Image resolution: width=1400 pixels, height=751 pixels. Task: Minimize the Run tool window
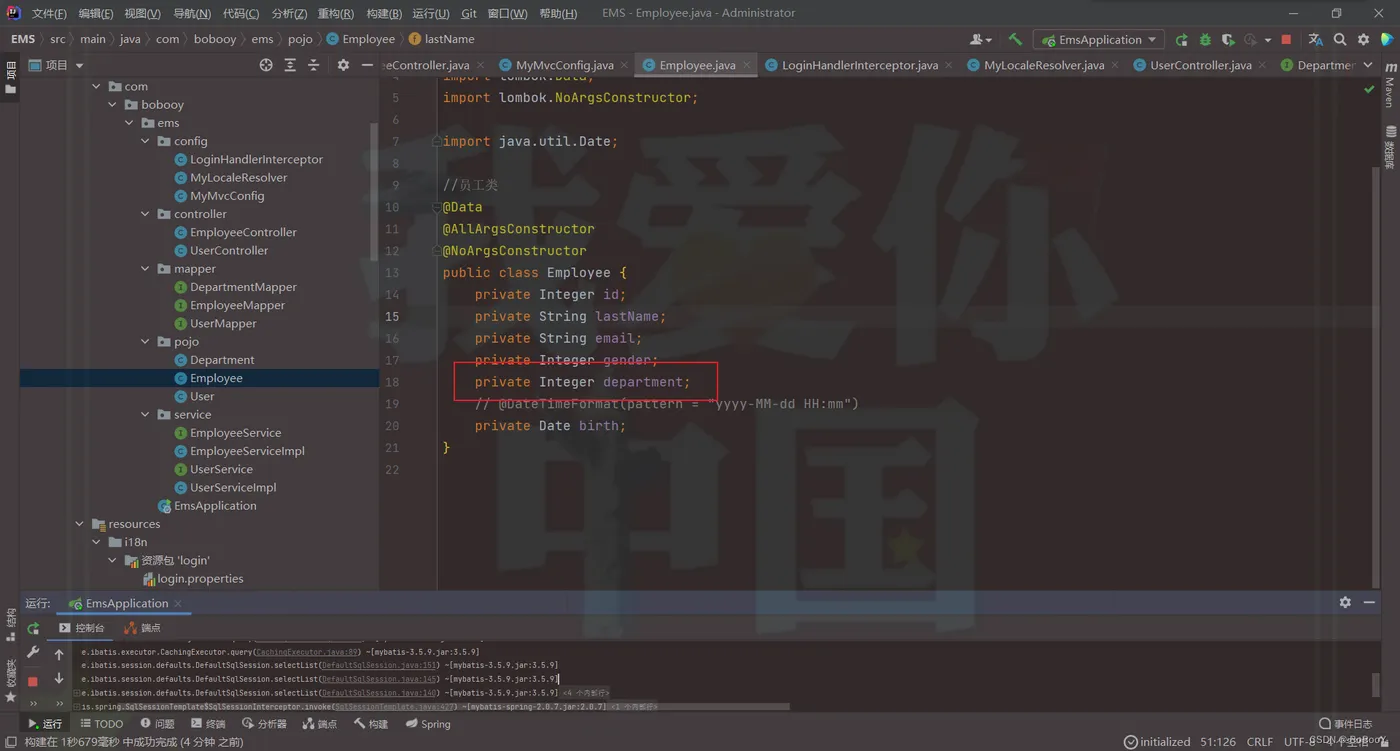point(1369,602)
